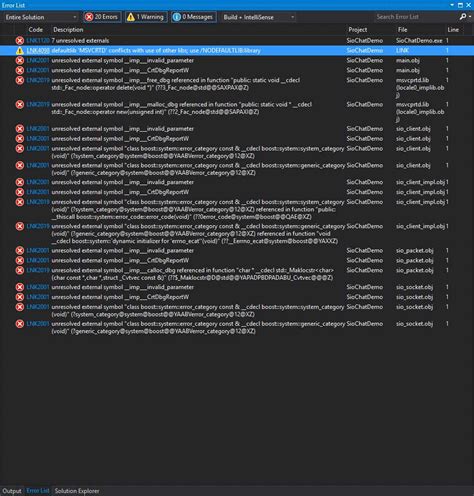Switch to the Output tab
The height and width of the screenshot is (496, 474).
point(12,491)
